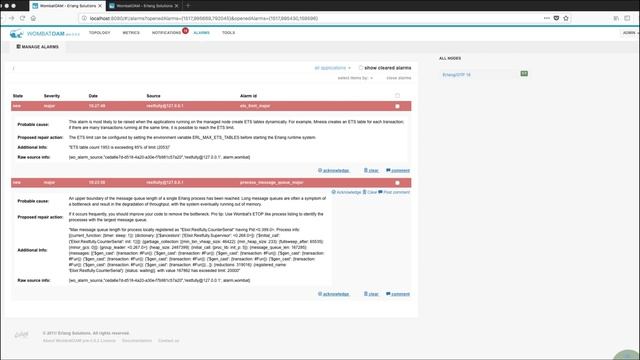Close the first WombatOAM browser tab
The width and height of the screenshot is (640, 360).
click(x=100, y=6)
